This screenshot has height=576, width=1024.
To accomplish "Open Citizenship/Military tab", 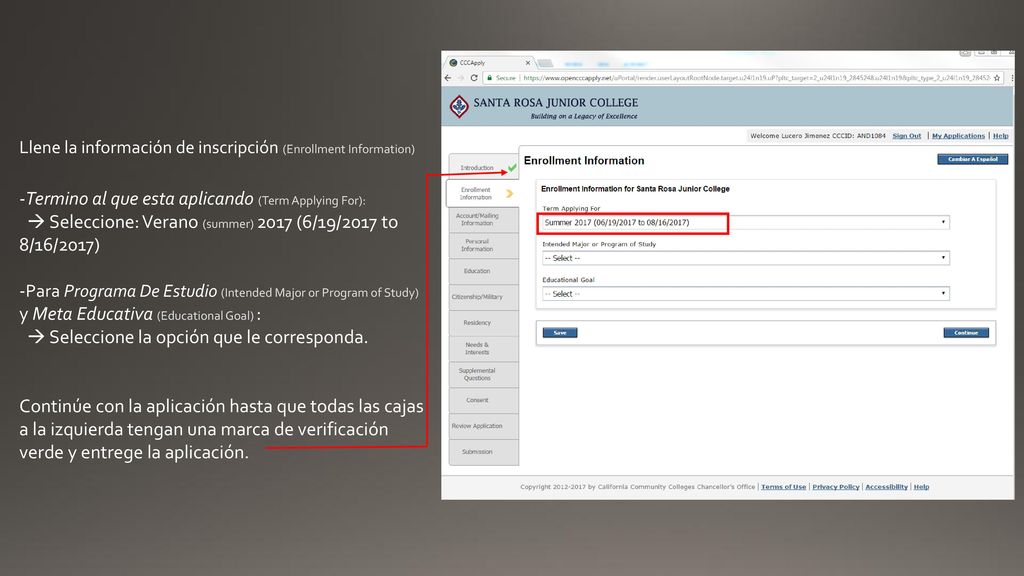I will pos(483,296).
